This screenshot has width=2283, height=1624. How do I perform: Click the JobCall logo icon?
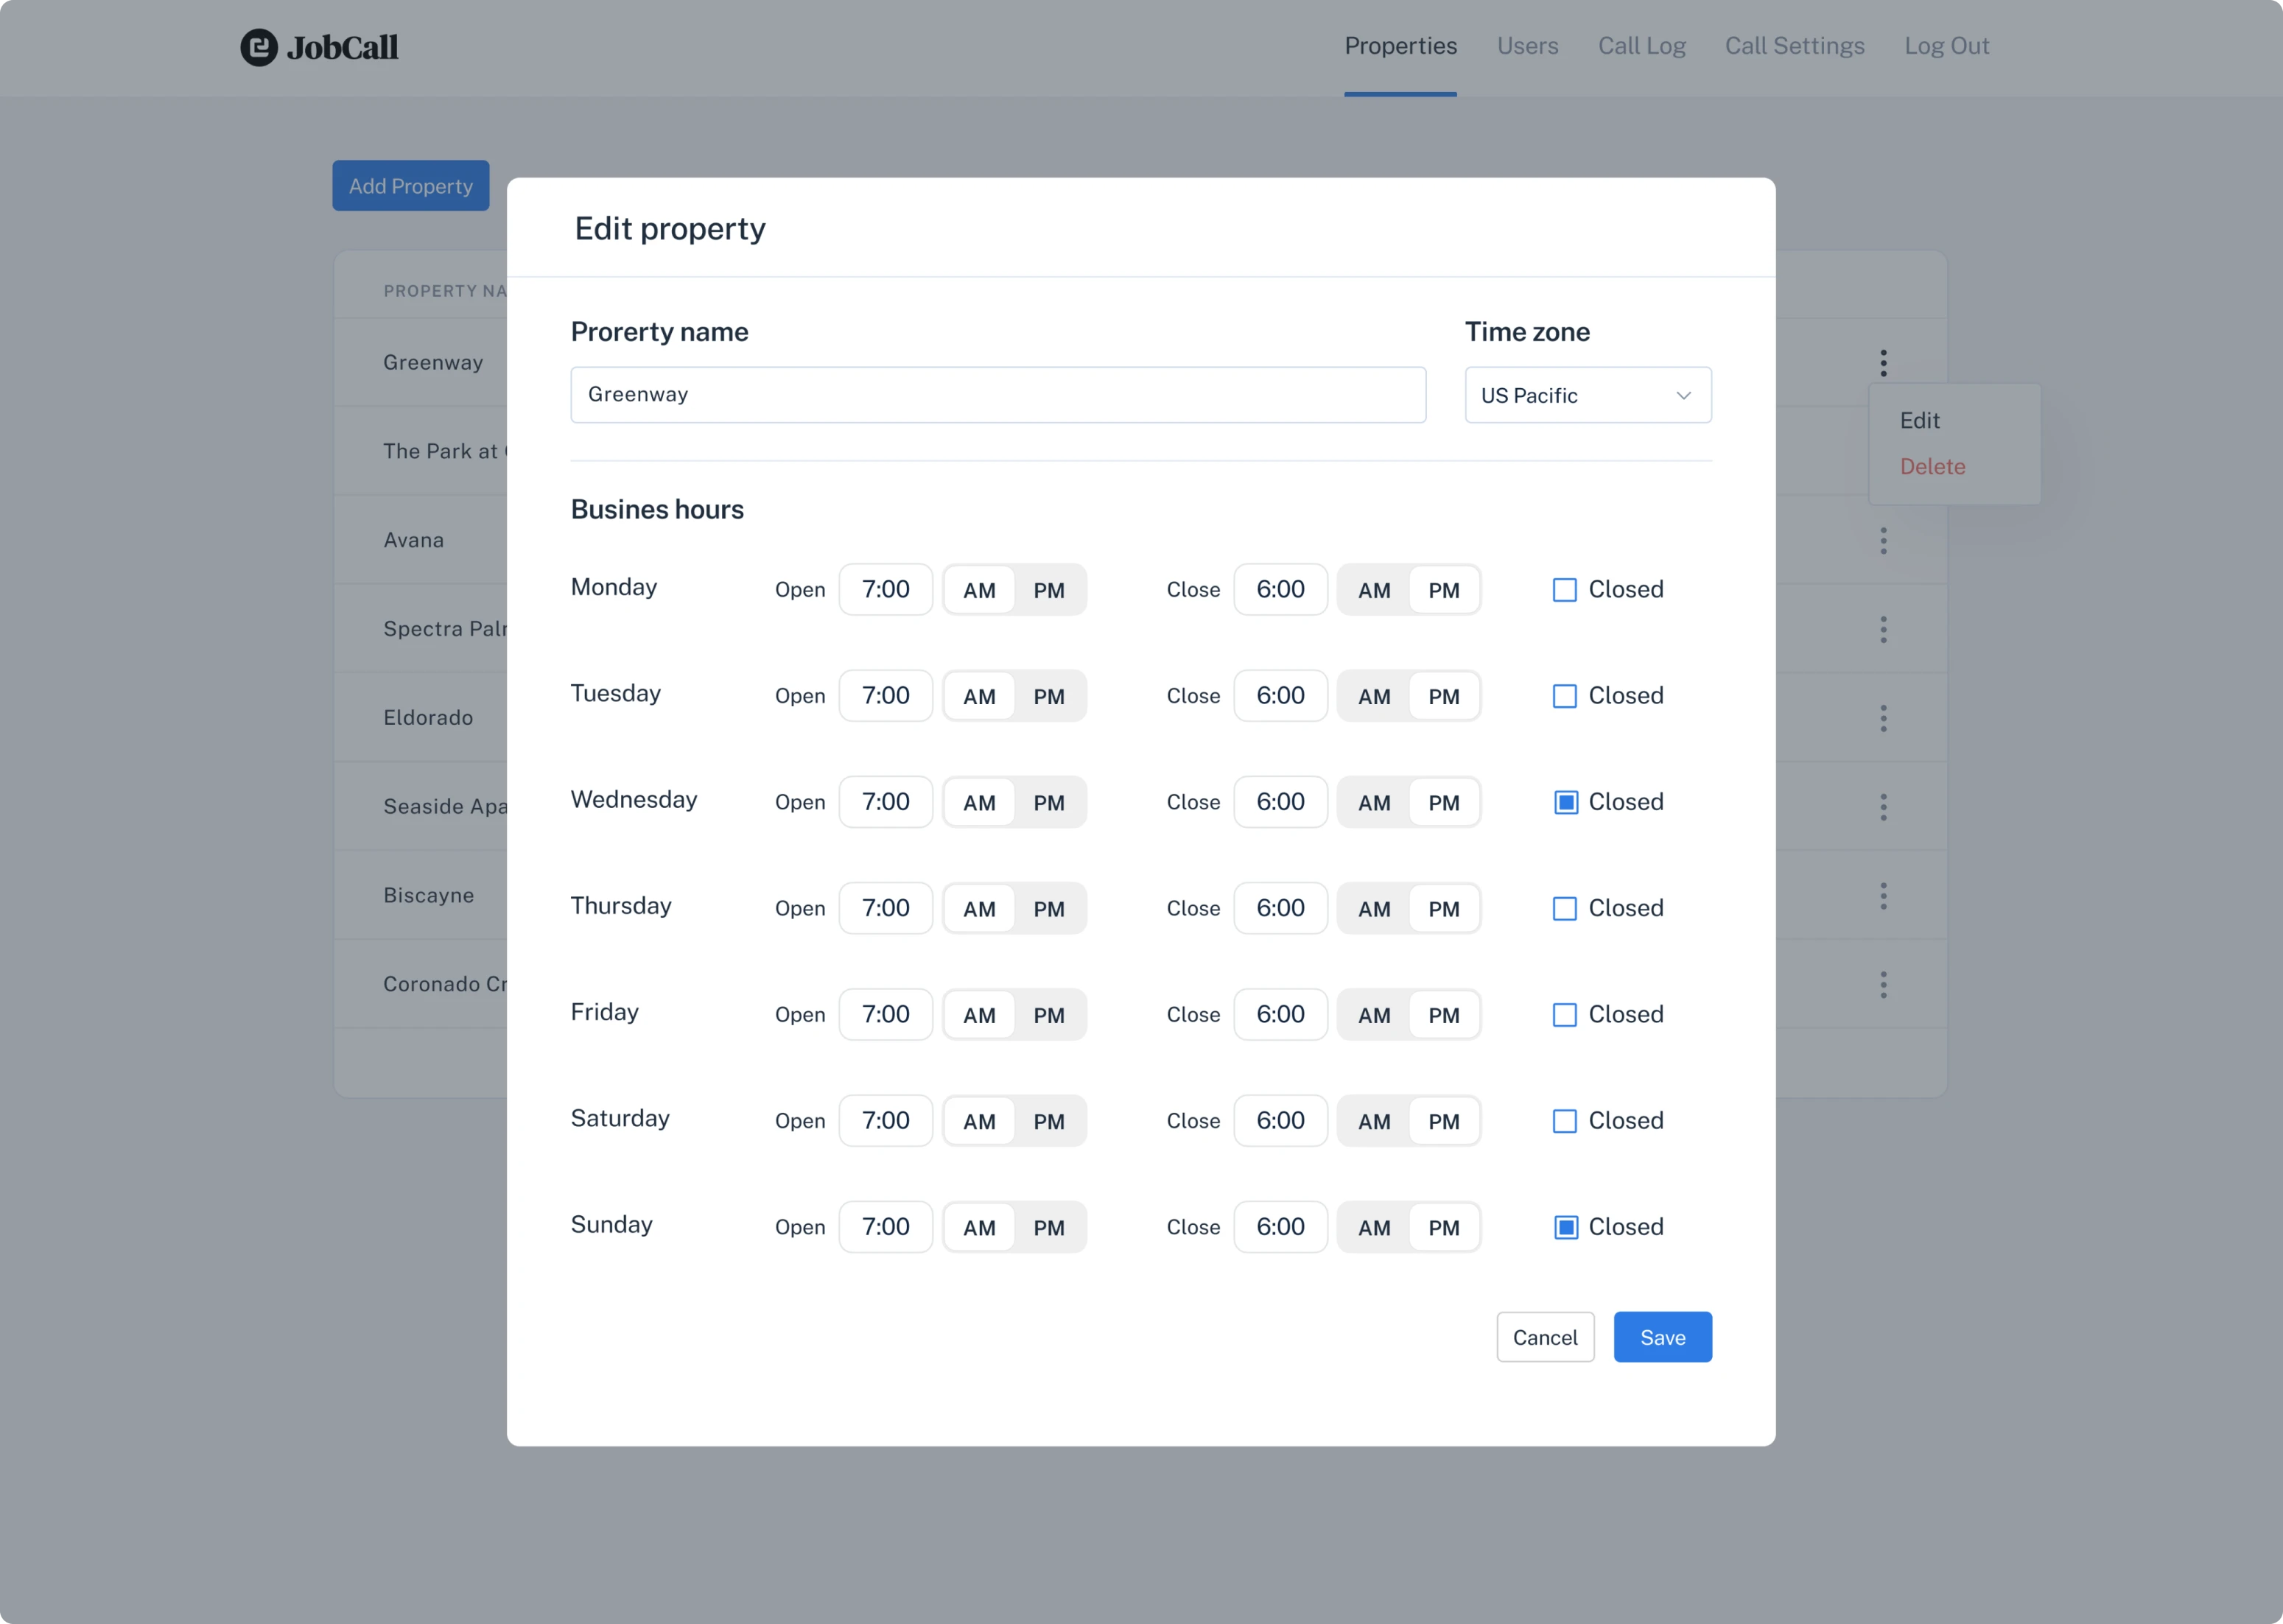tap(259, 47)
